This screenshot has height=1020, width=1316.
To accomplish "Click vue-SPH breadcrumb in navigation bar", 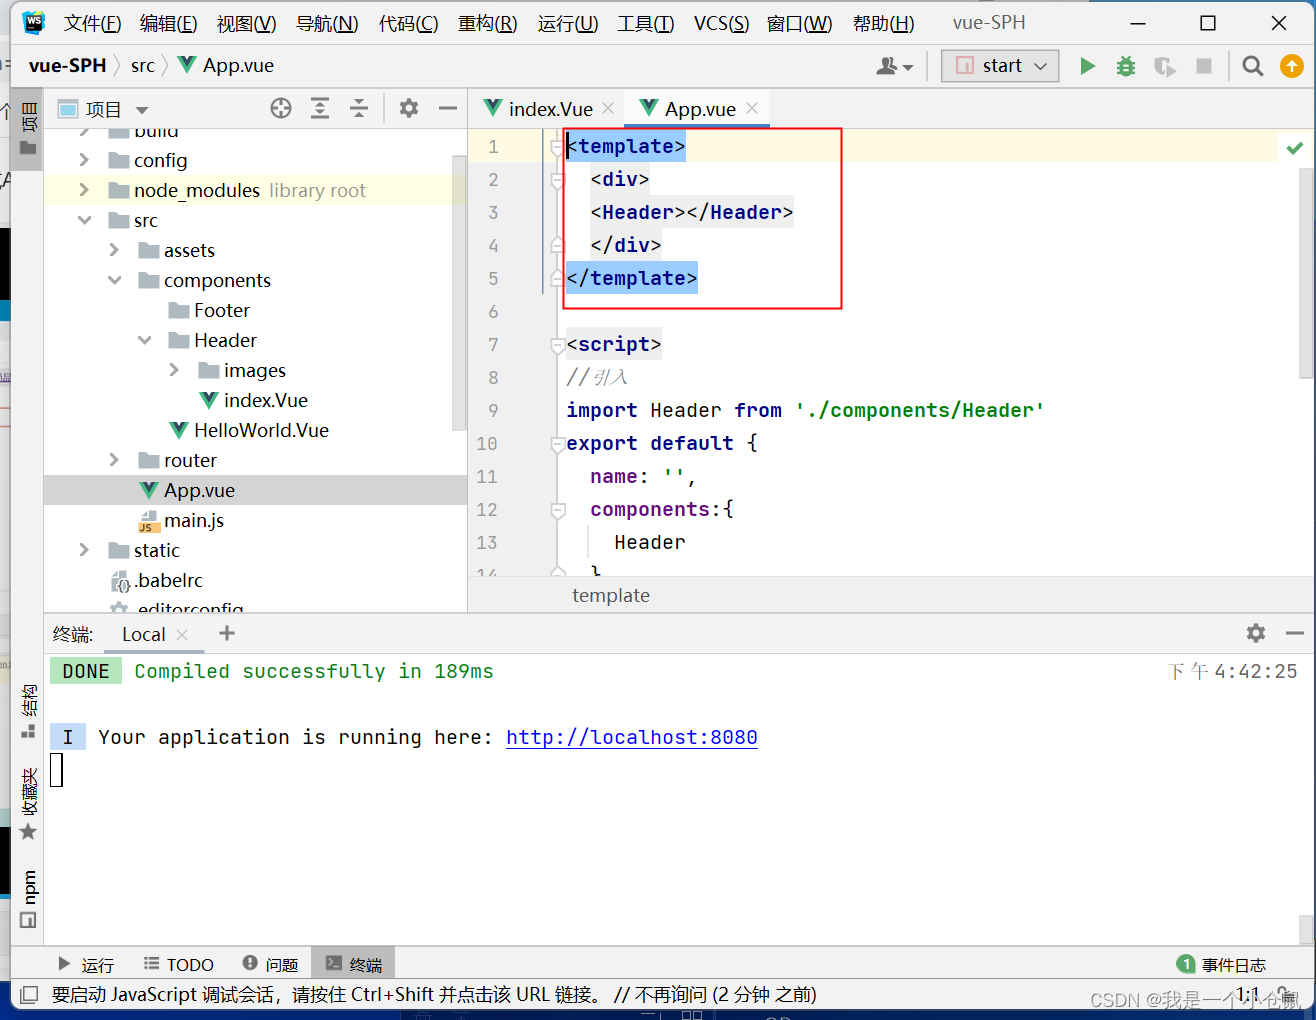I will tap(67, 66).
